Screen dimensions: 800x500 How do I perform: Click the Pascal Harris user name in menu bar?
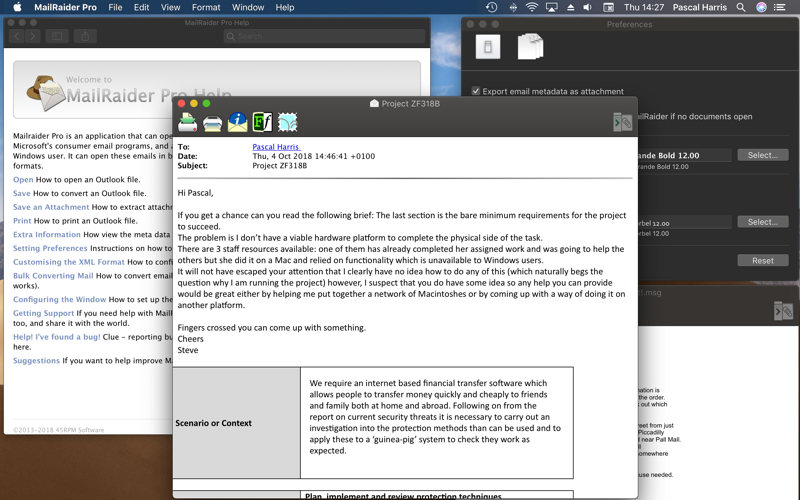pos(699,7)
